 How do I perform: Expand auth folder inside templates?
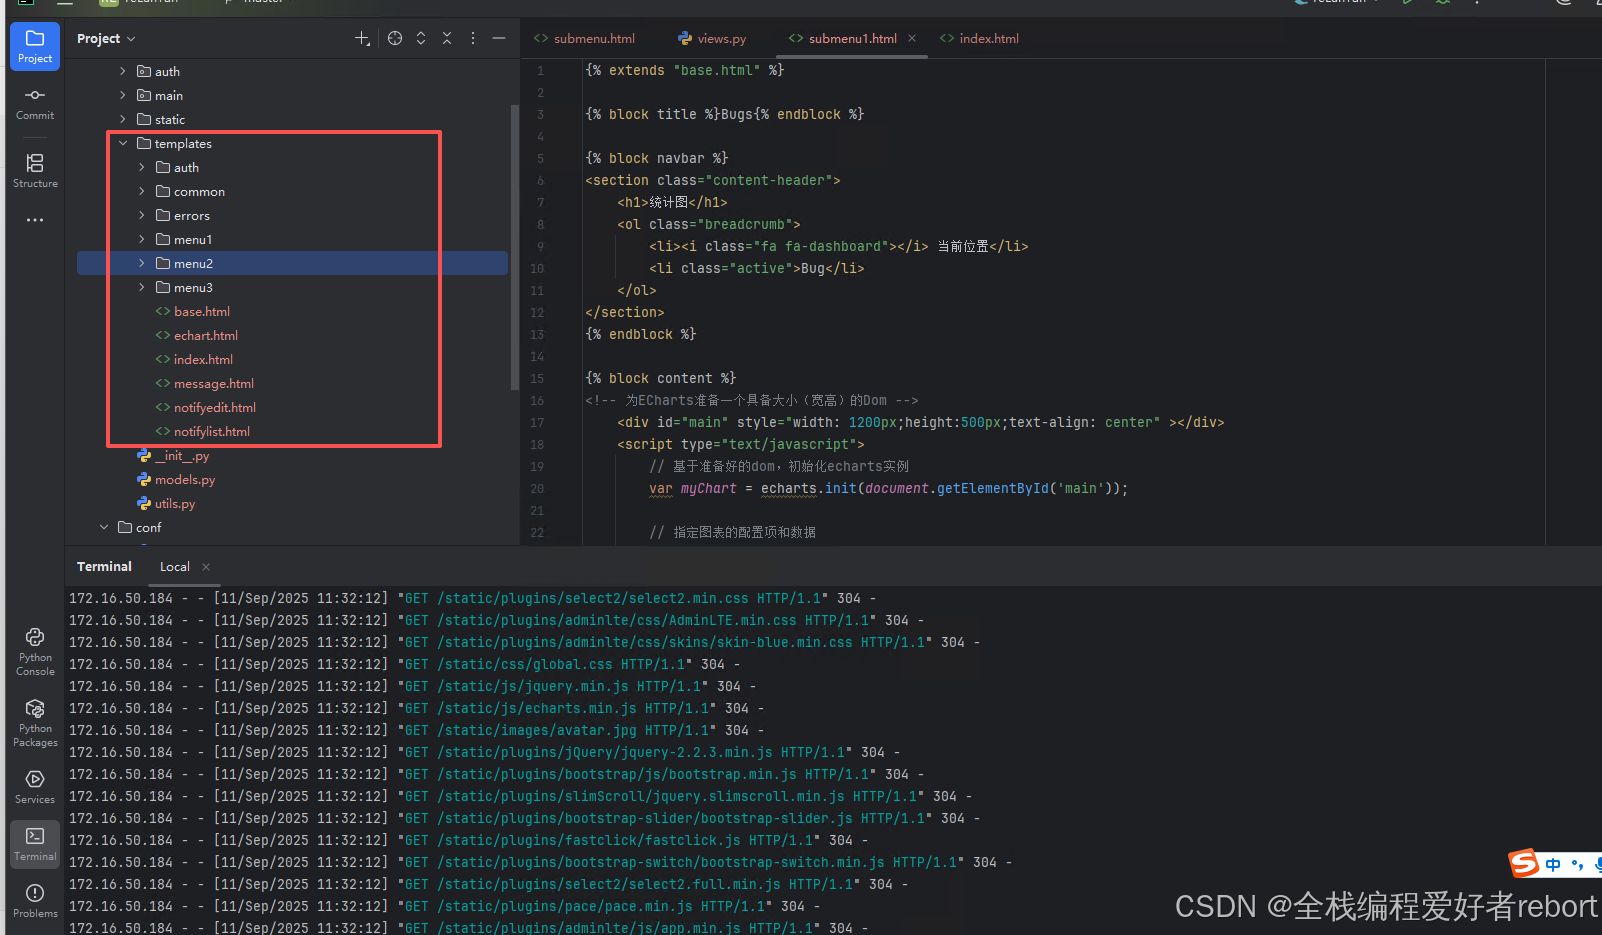142,168
